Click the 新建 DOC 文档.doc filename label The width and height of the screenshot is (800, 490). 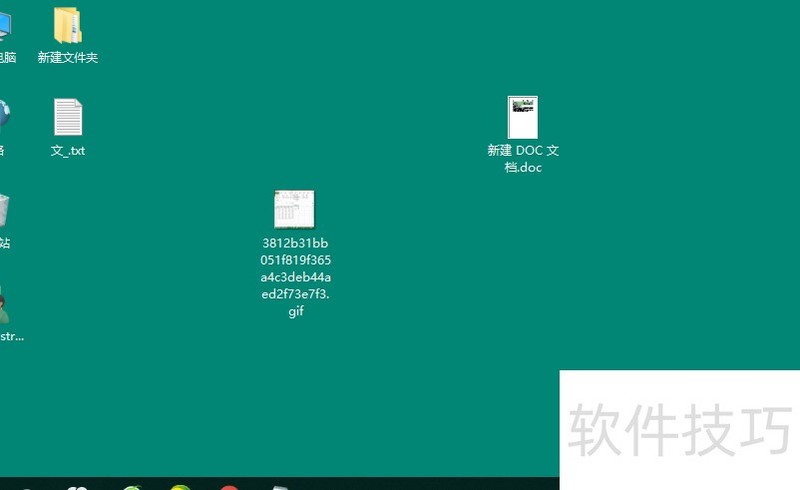tap(523, 159)
